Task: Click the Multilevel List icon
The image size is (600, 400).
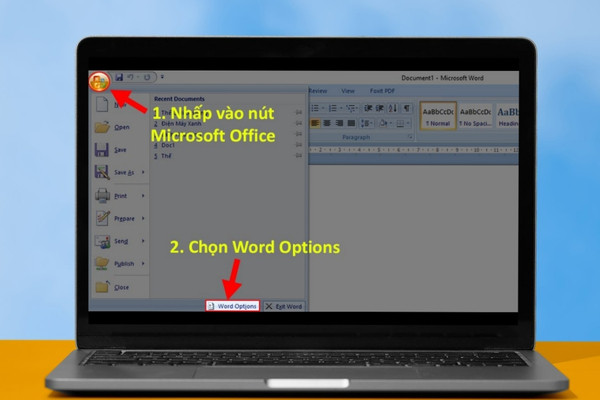Action: [351, 108]
